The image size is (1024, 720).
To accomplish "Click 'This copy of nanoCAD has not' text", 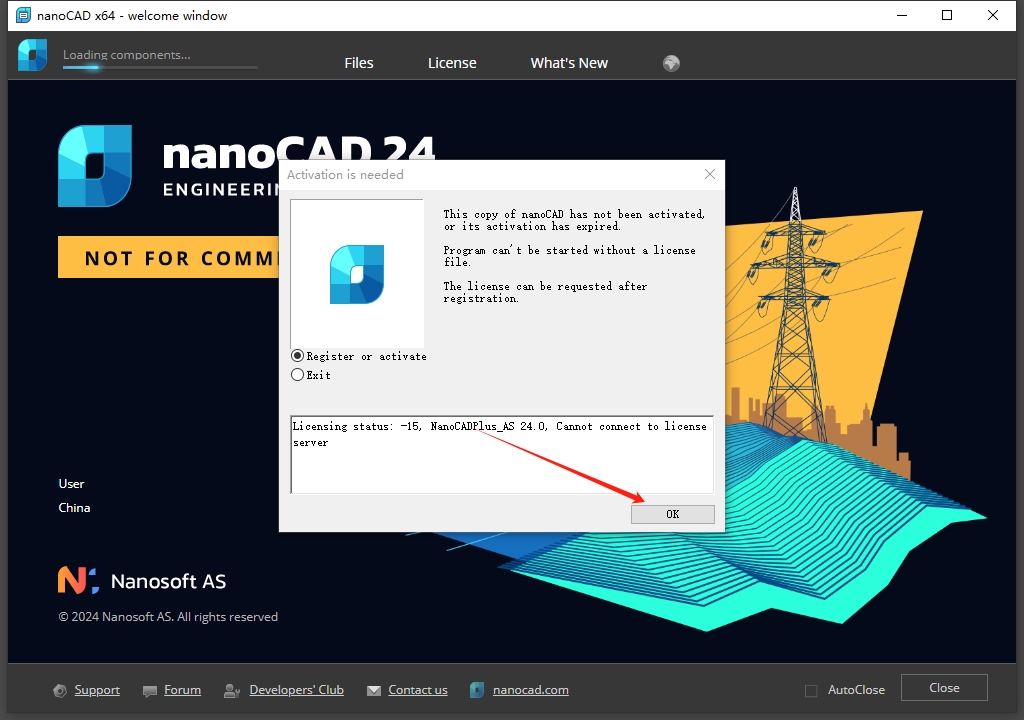I will tap(574, 220).
